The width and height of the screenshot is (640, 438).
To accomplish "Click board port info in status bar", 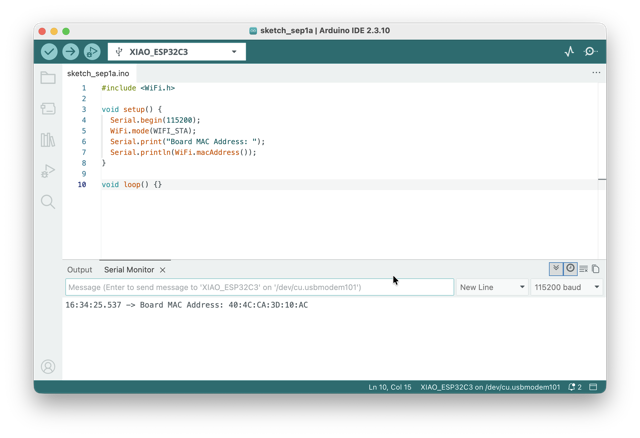I will tap(490, 387).
